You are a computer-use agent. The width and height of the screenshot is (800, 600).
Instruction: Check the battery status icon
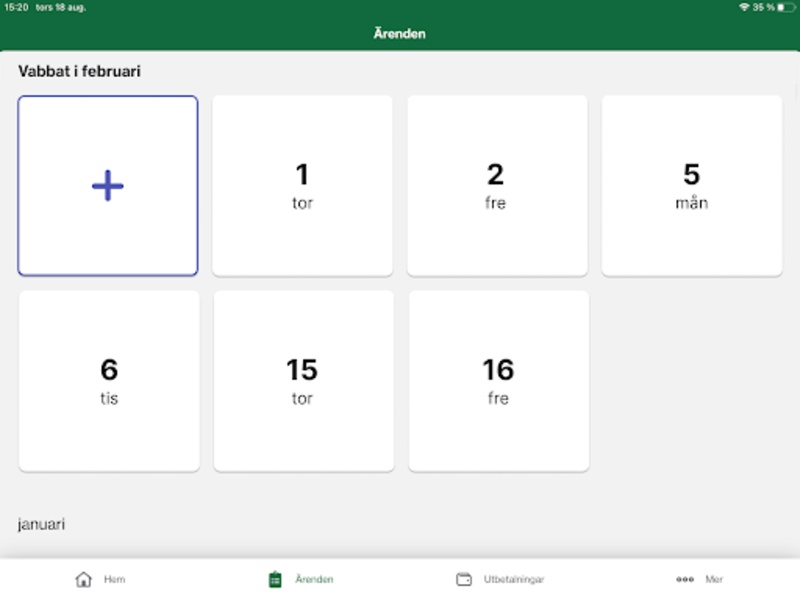pos(786,7)
